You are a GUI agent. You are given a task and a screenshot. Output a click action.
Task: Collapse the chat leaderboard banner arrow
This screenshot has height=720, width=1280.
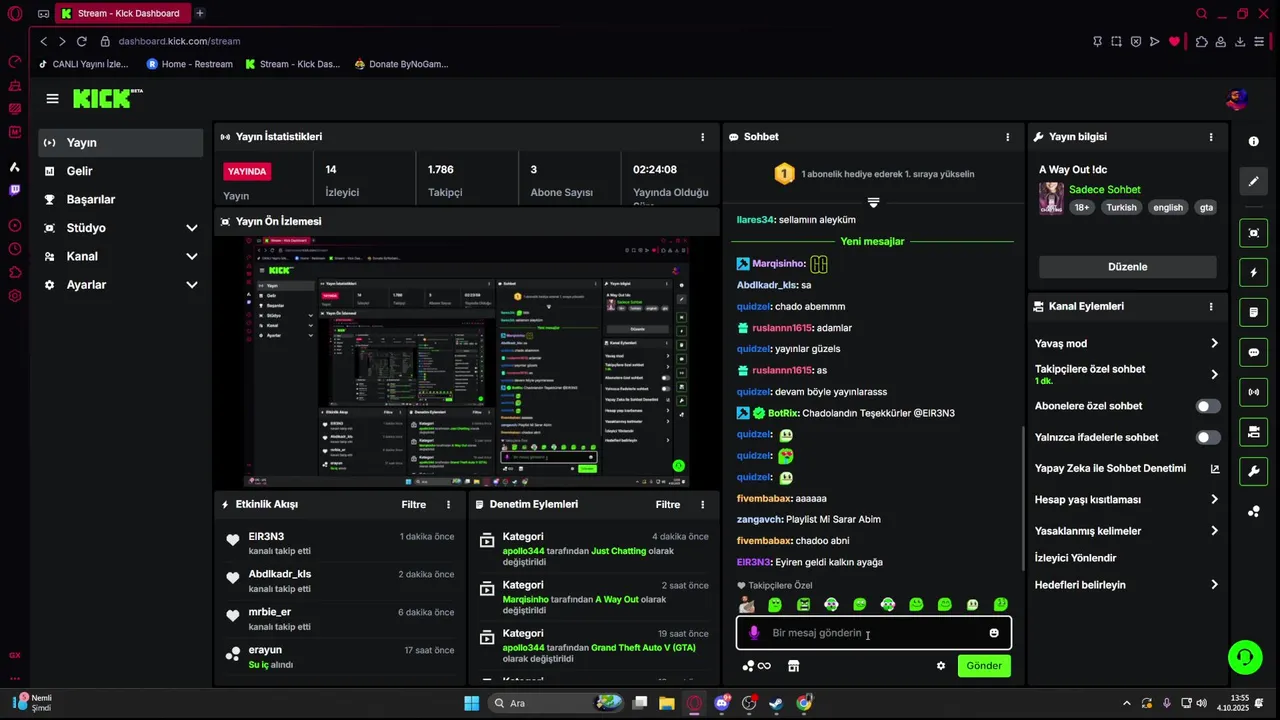tap(873, 202)
